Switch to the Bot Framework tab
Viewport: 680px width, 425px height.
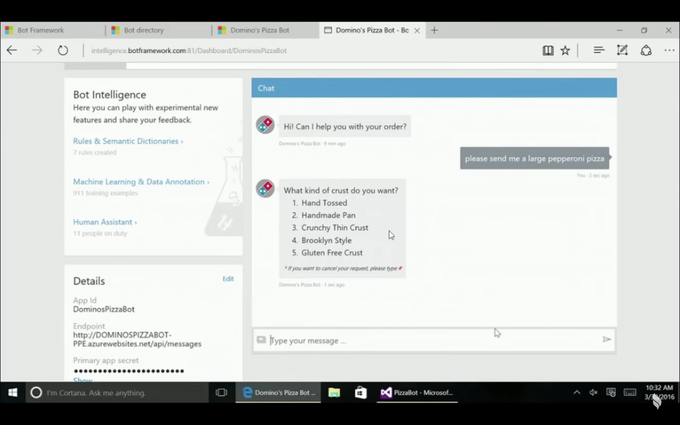tap(53, 30)
